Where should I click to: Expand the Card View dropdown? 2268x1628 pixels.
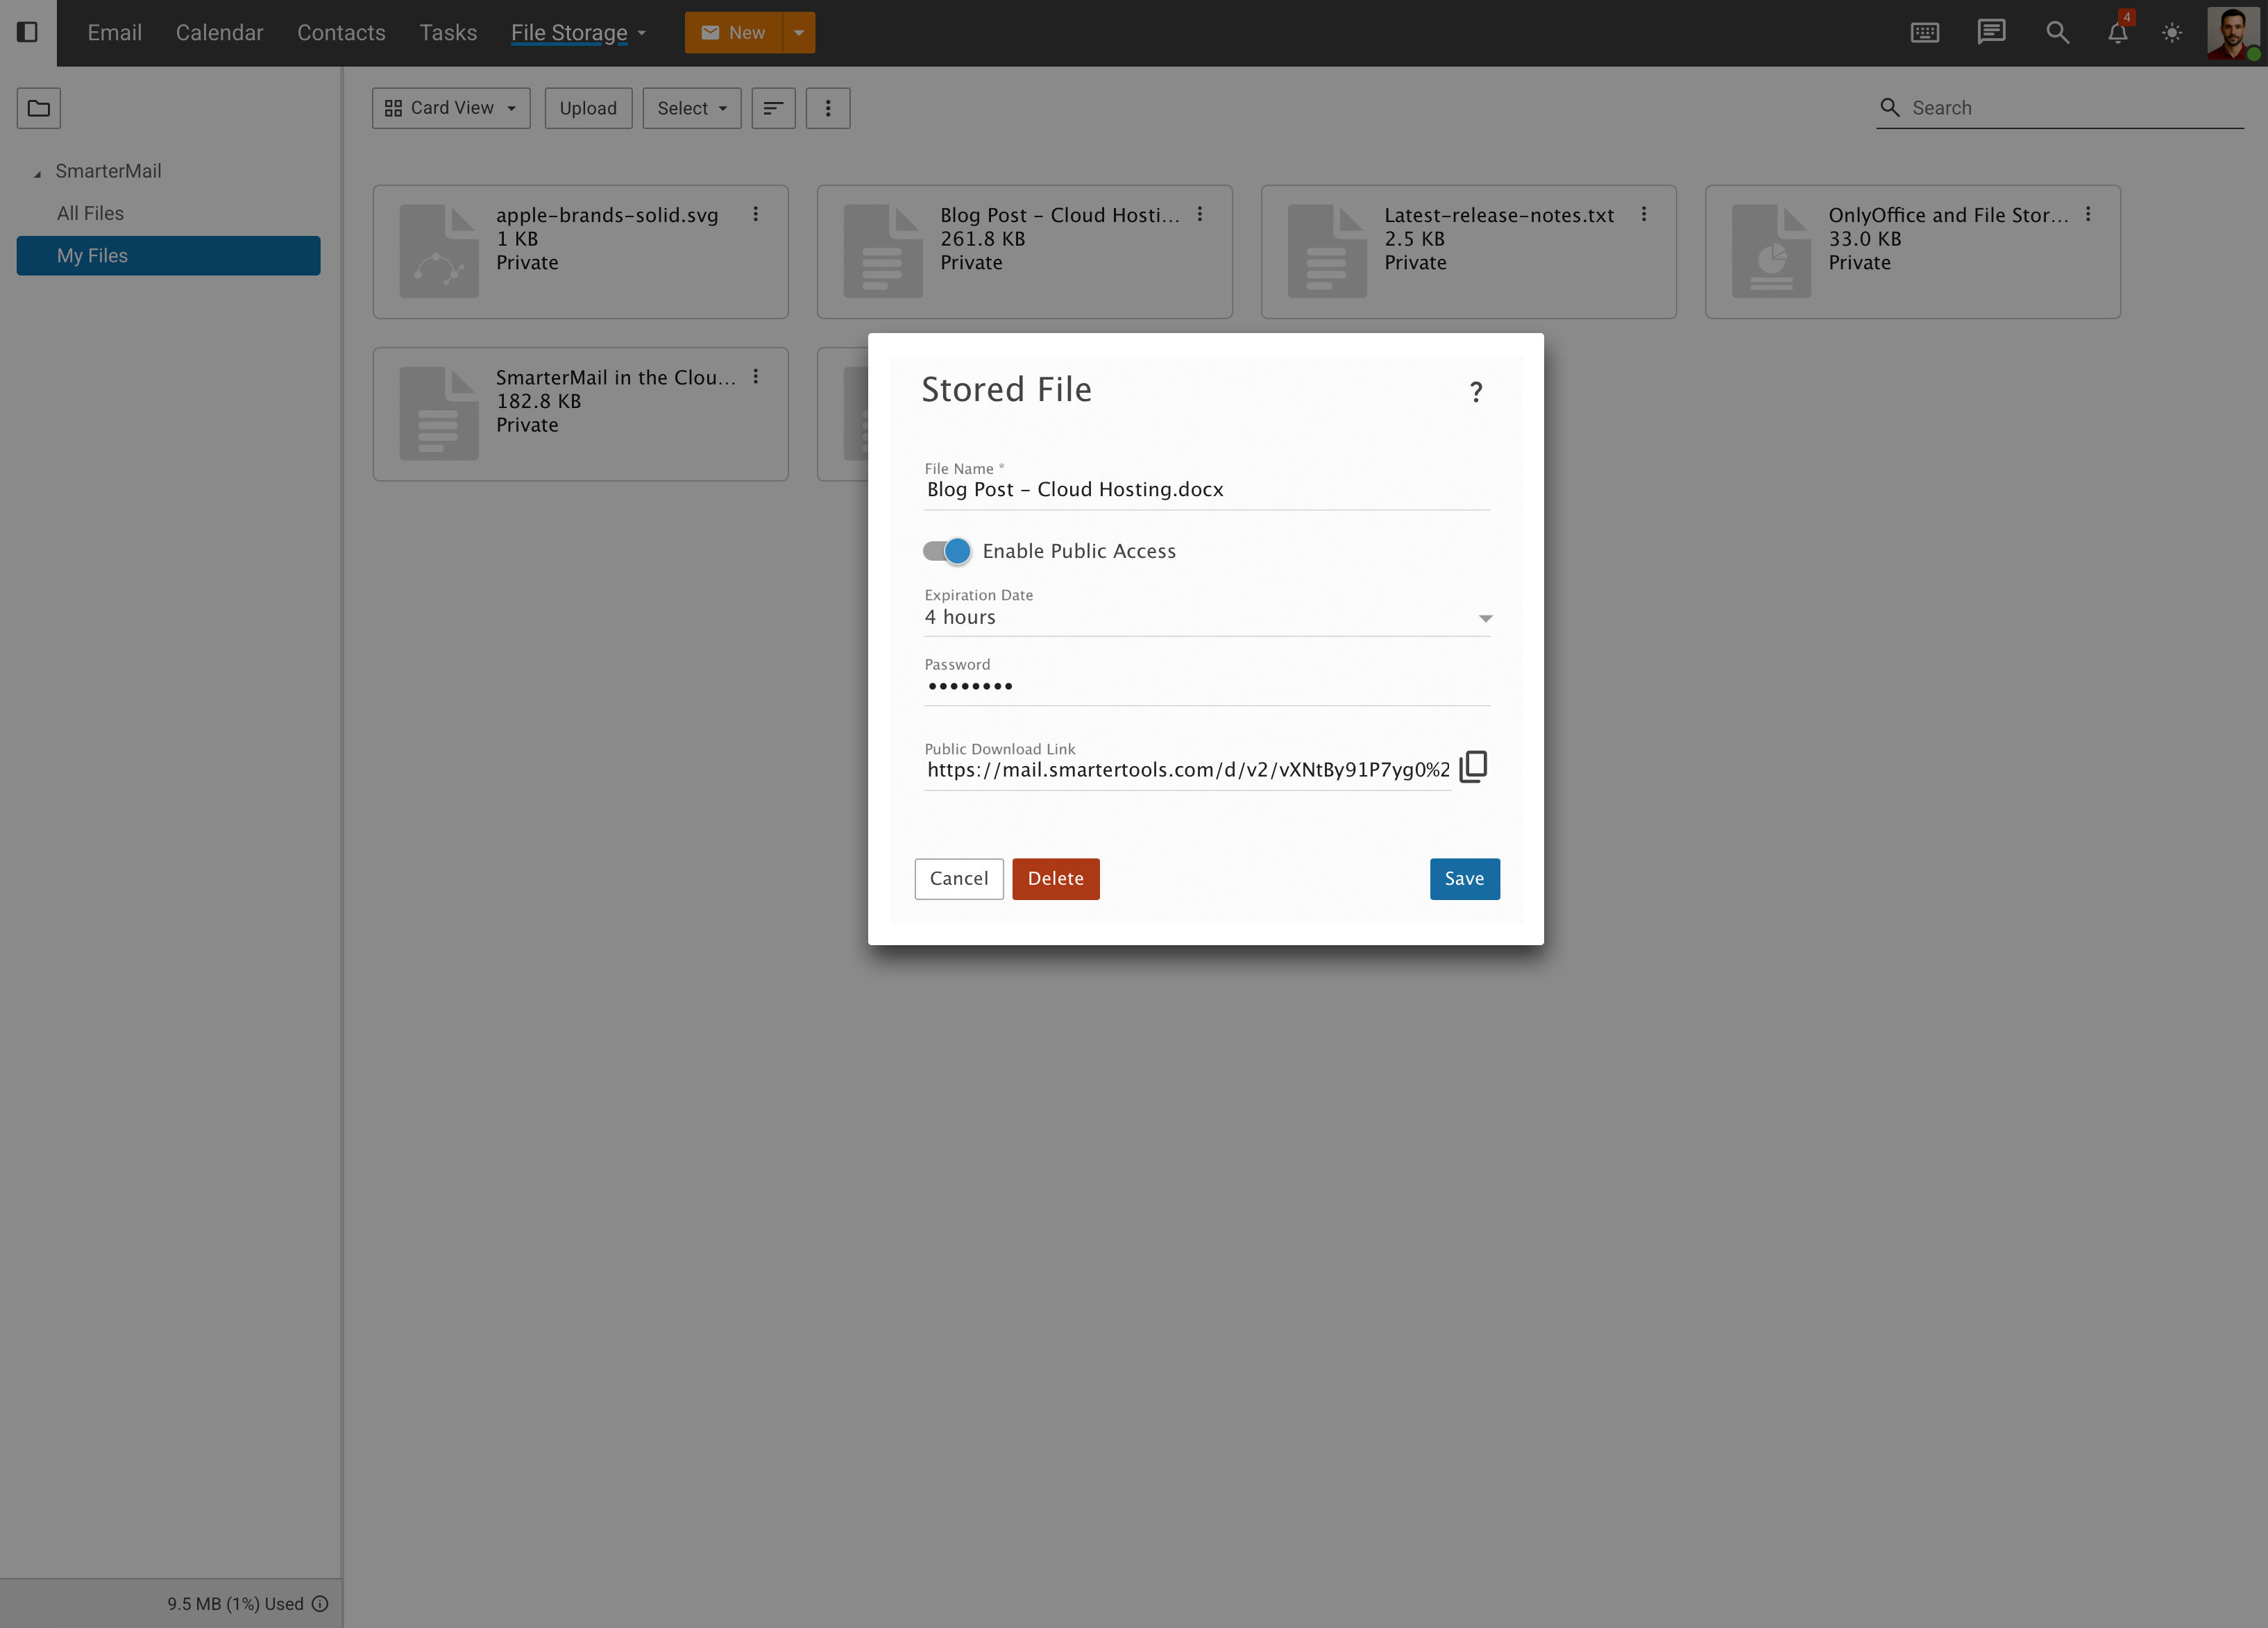click(451, 108)
